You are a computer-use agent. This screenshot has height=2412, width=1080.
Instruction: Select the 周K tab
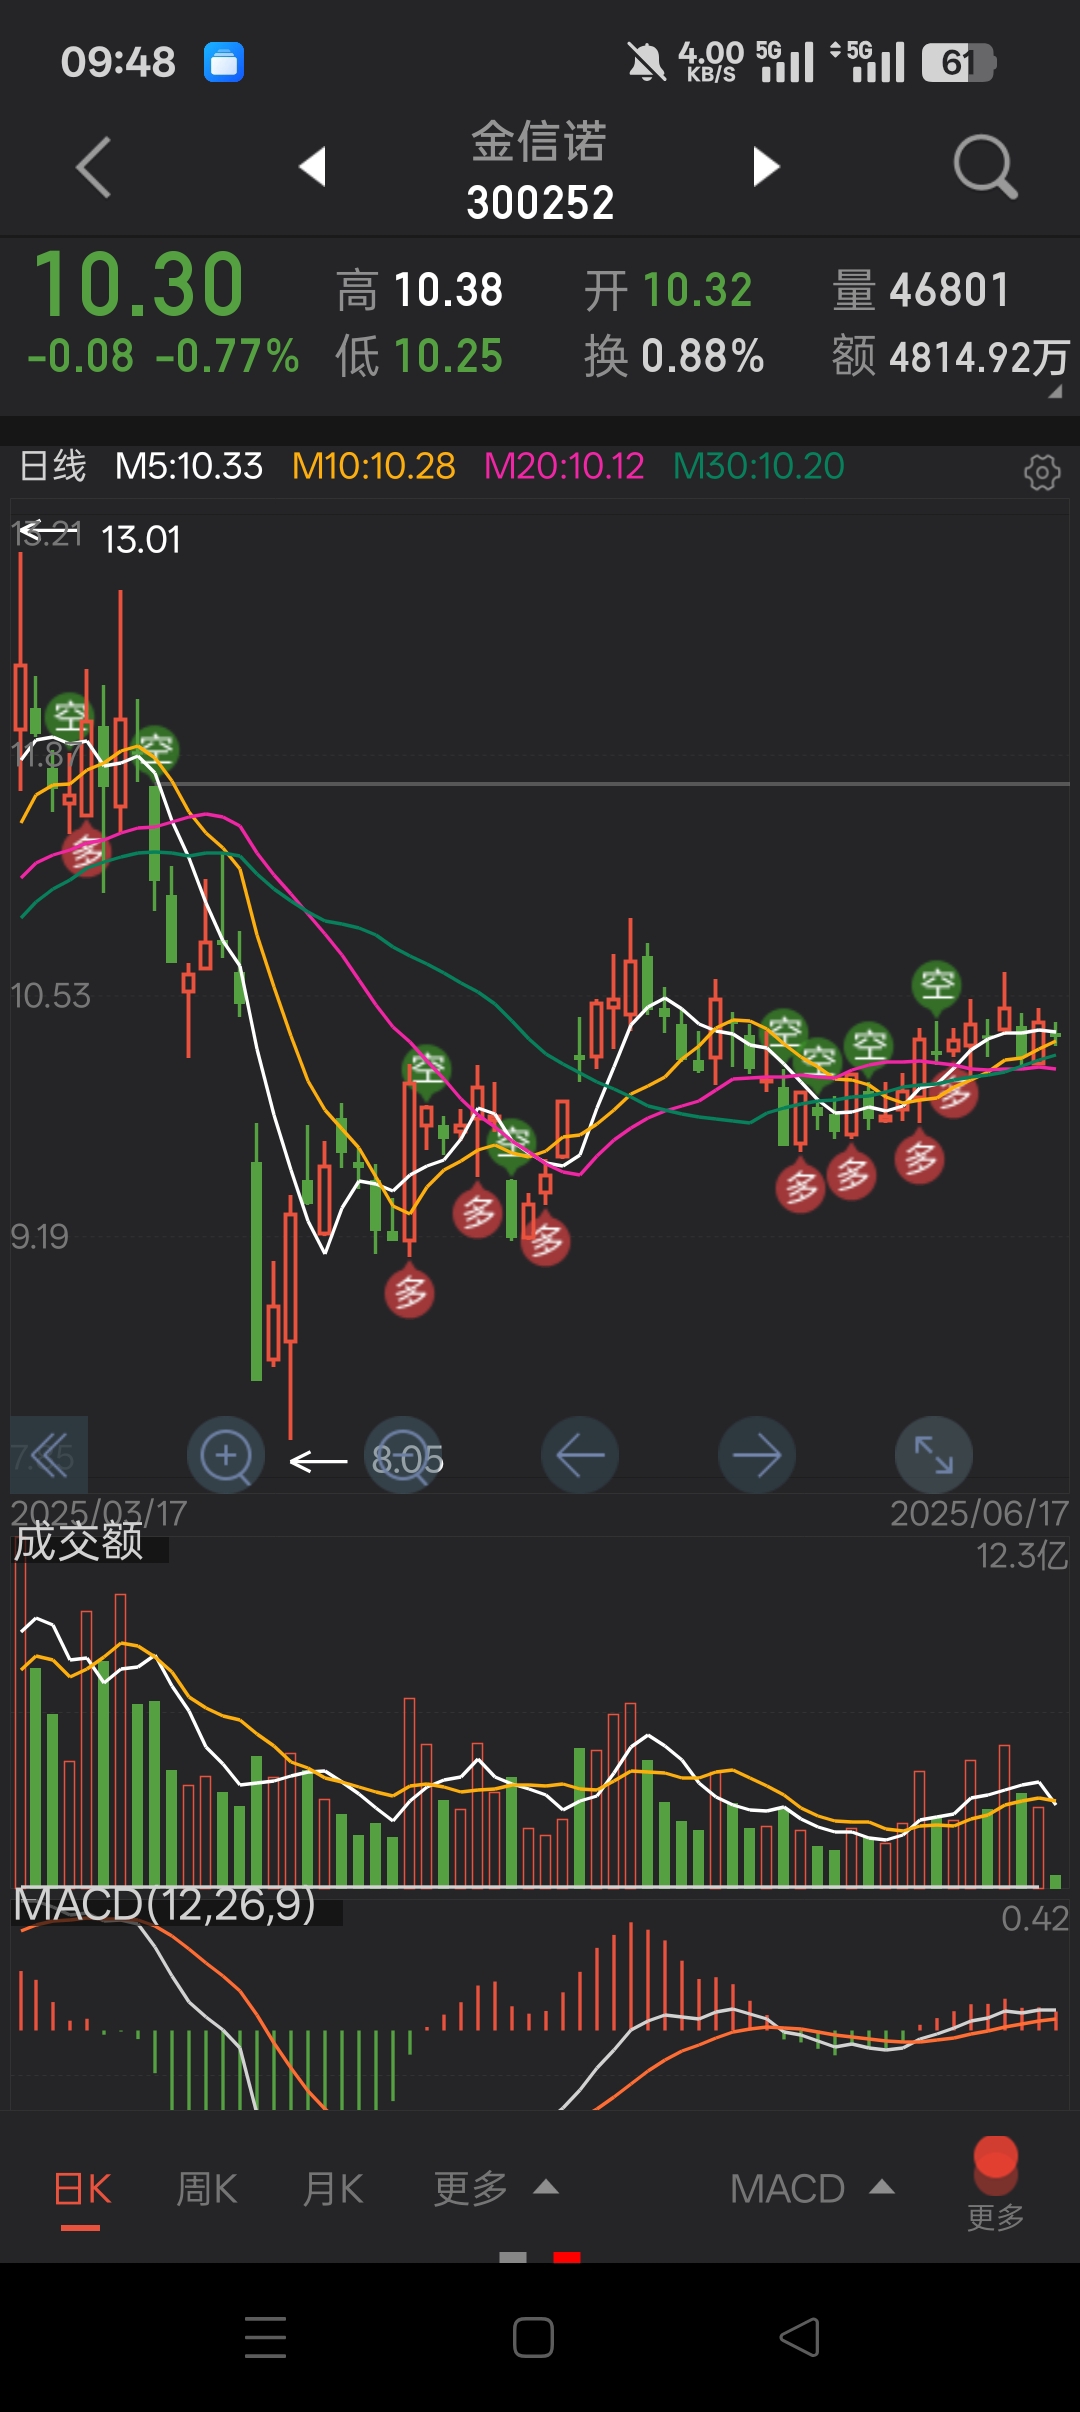207,2190
